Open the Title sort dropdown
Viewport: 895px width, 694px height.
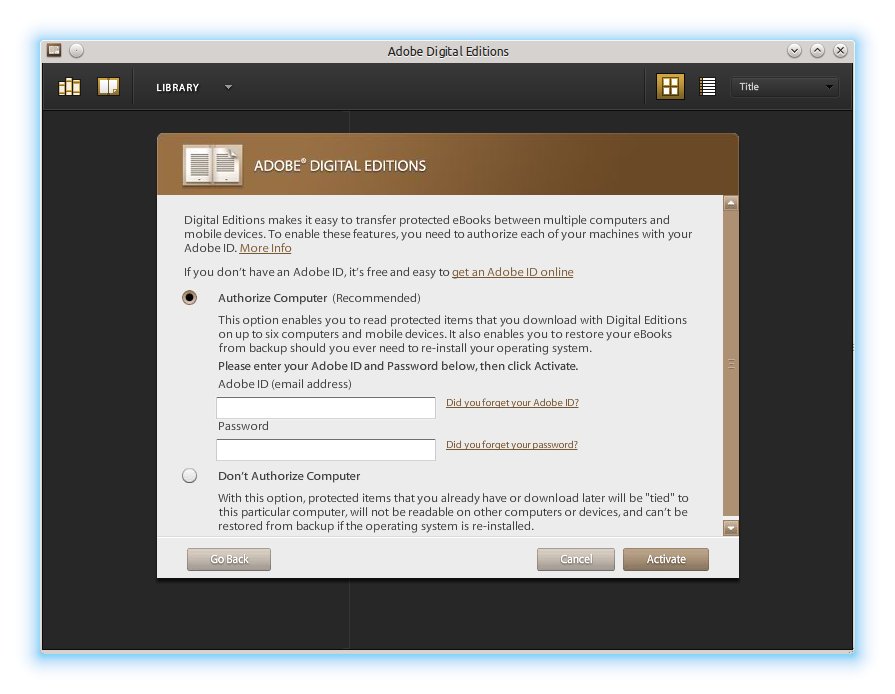click(x=785, y=87)
